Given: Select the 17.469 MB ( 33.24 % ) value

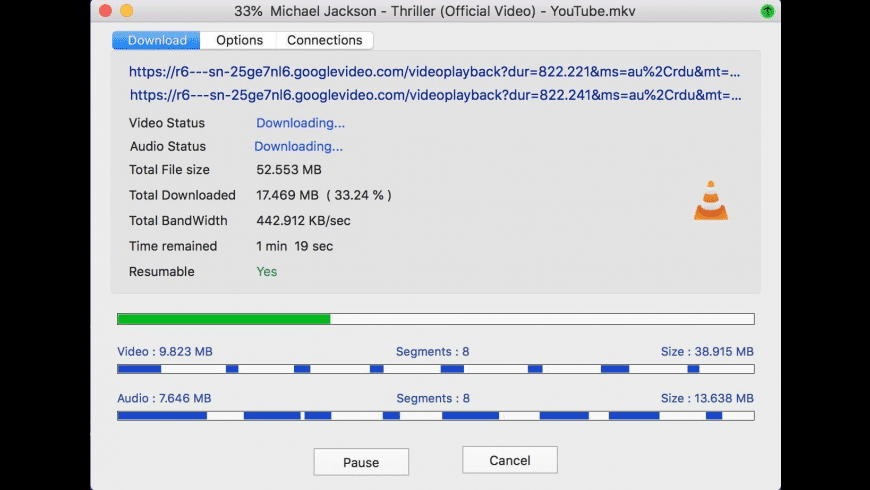Looking at the screenshot, I should tap(323, 195).
